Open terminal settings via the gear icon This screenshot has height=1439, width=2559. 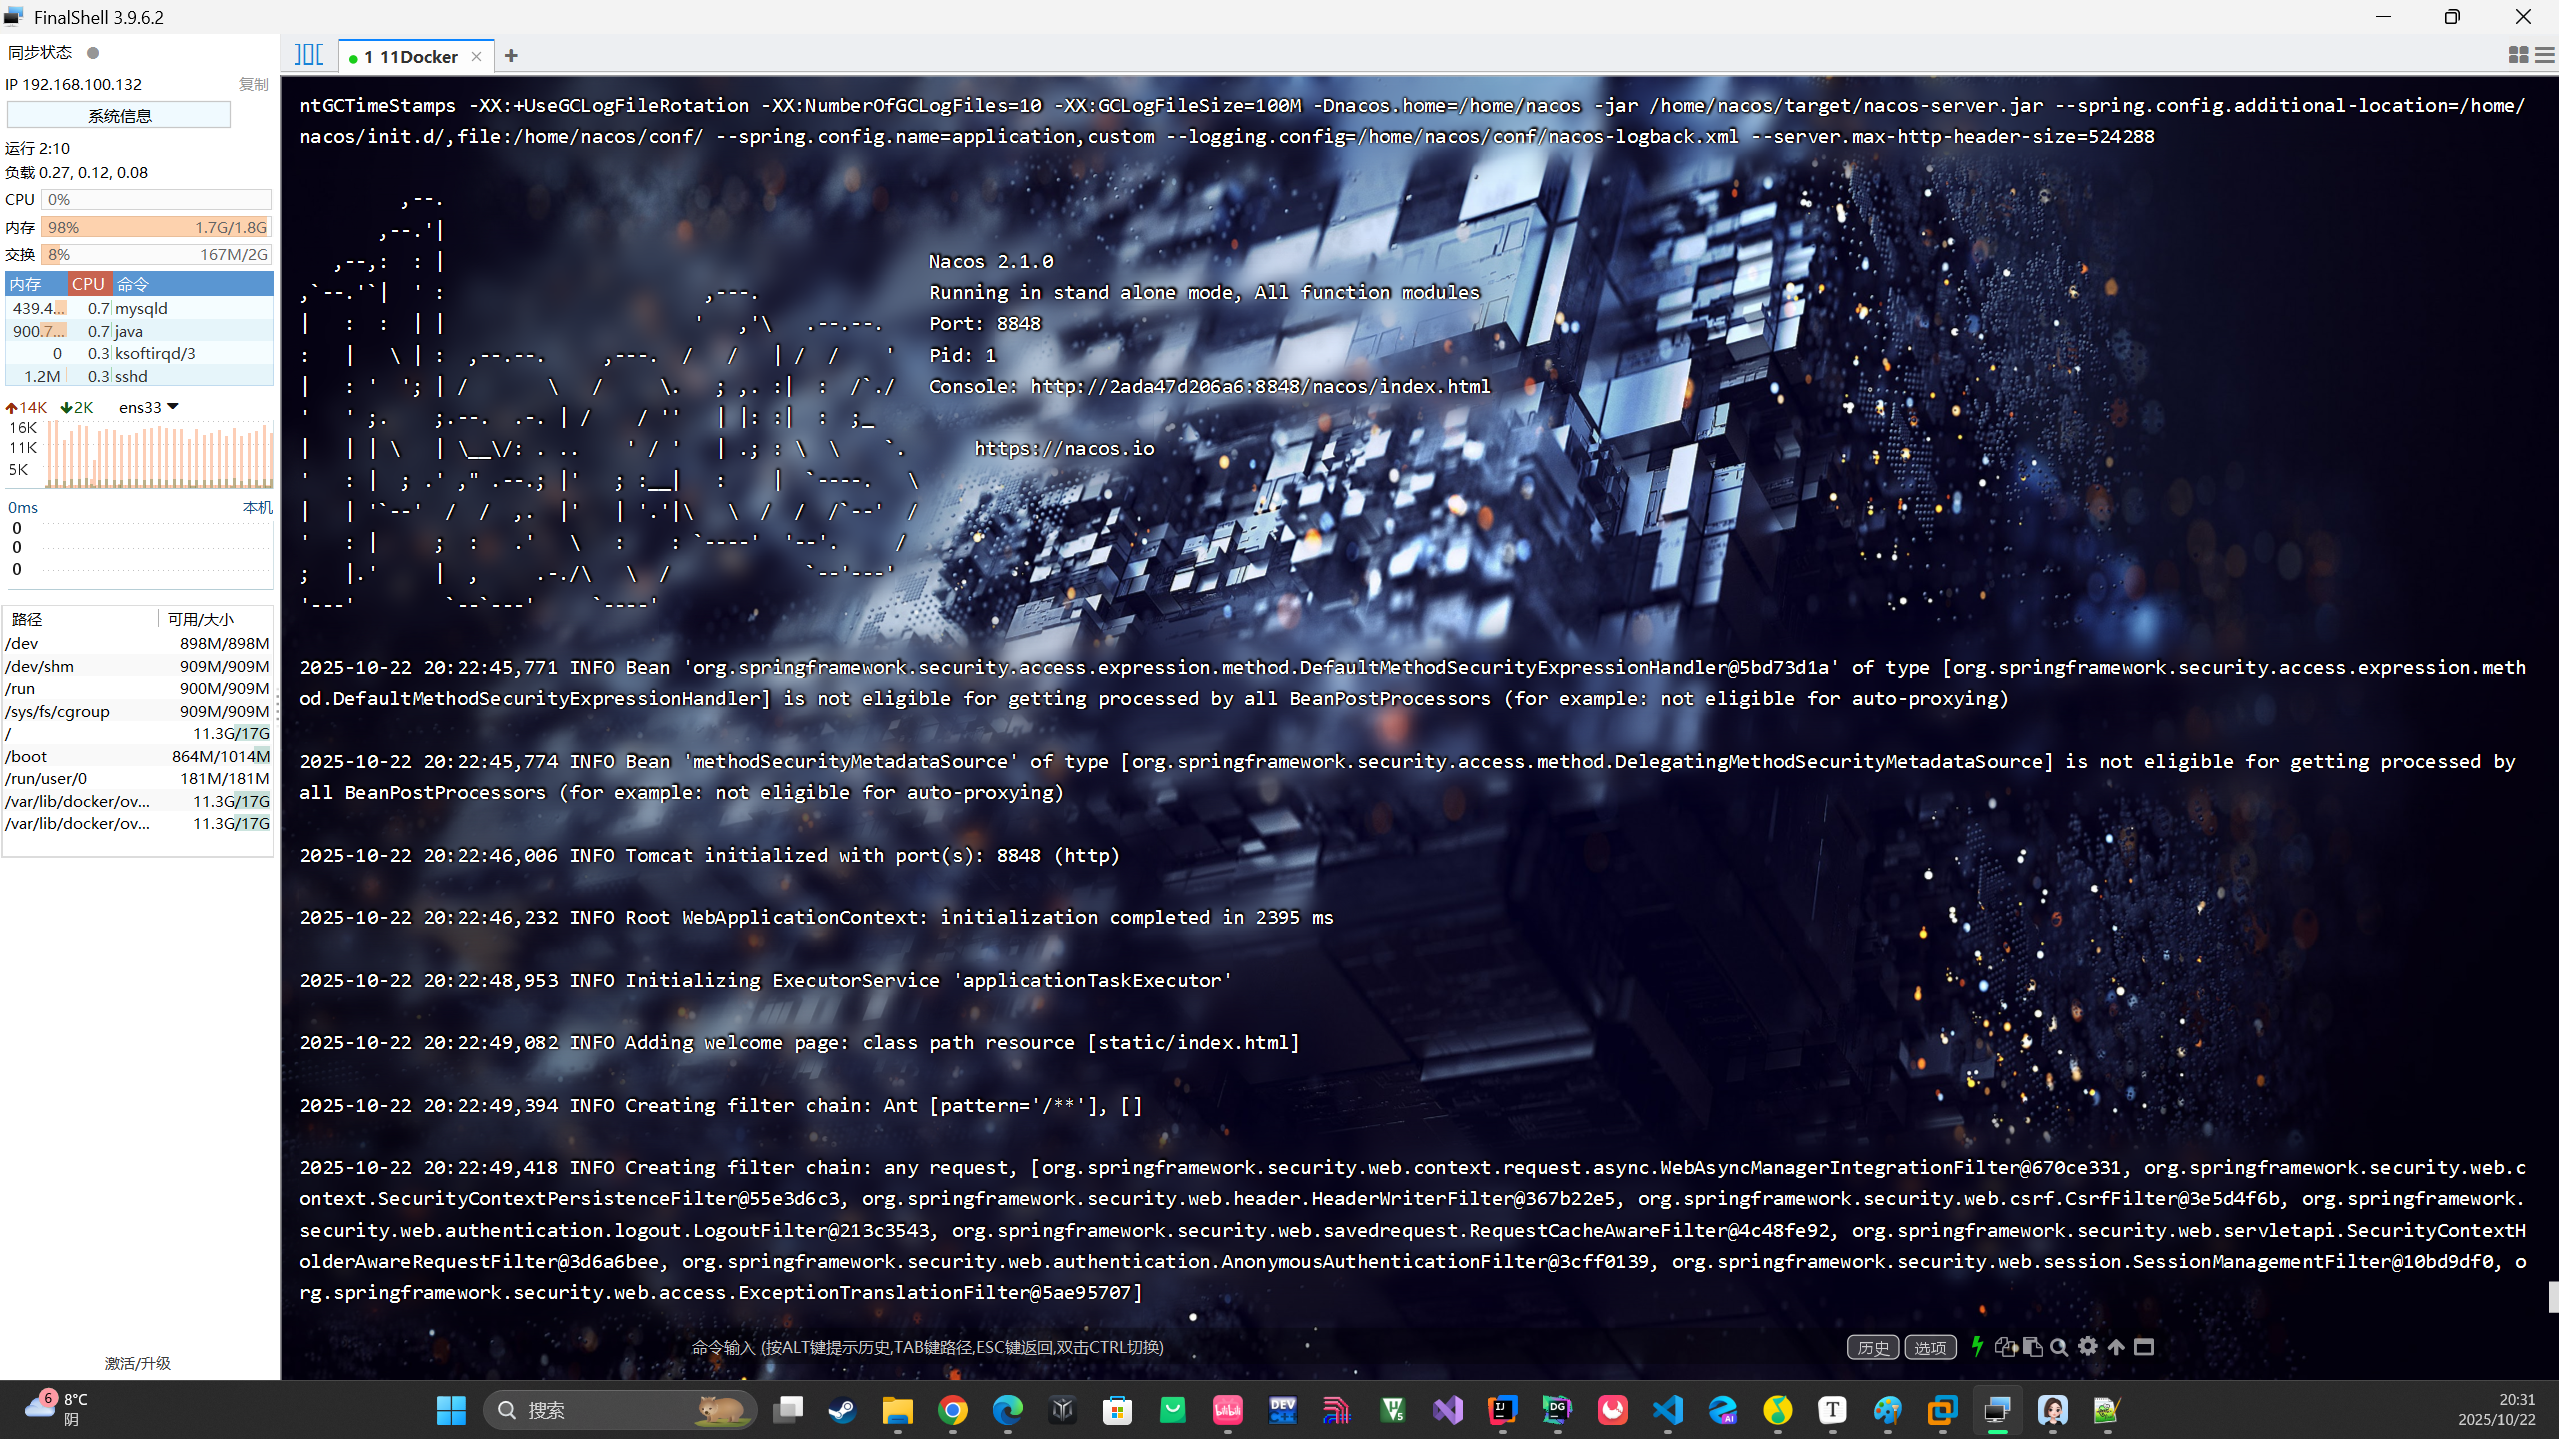[2087, 1347]
